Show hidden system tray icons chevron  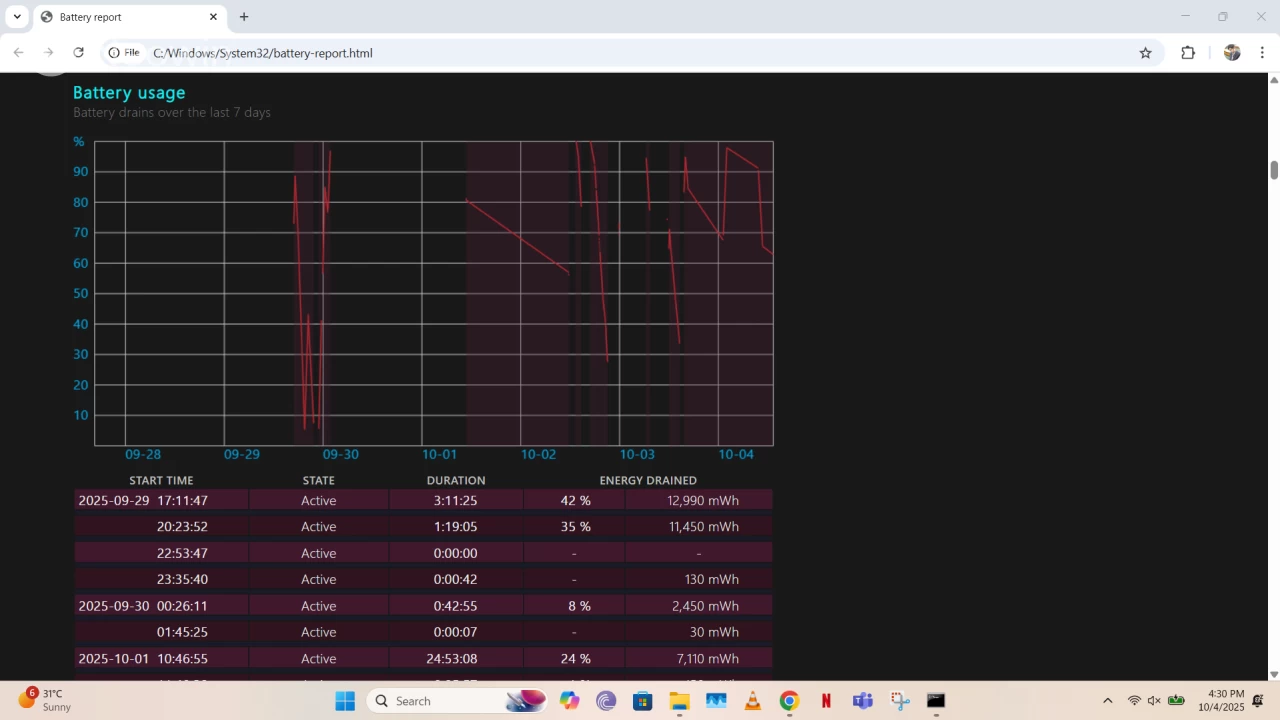click(1107, 701)
